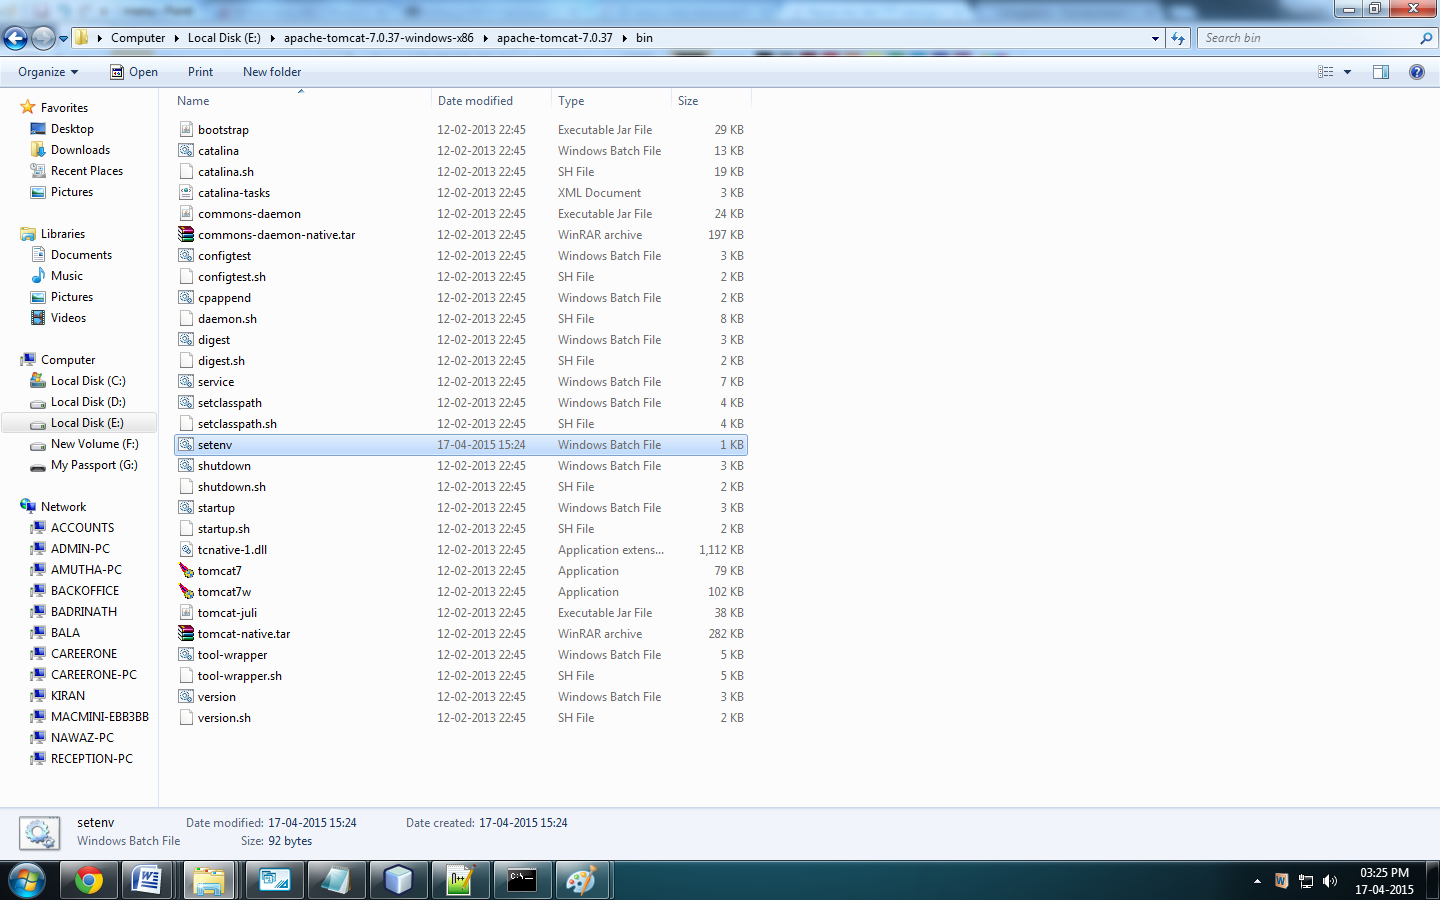1440x900 pixels.
Task: Open the Command Prompt taskbar icon
Action: 522,881
